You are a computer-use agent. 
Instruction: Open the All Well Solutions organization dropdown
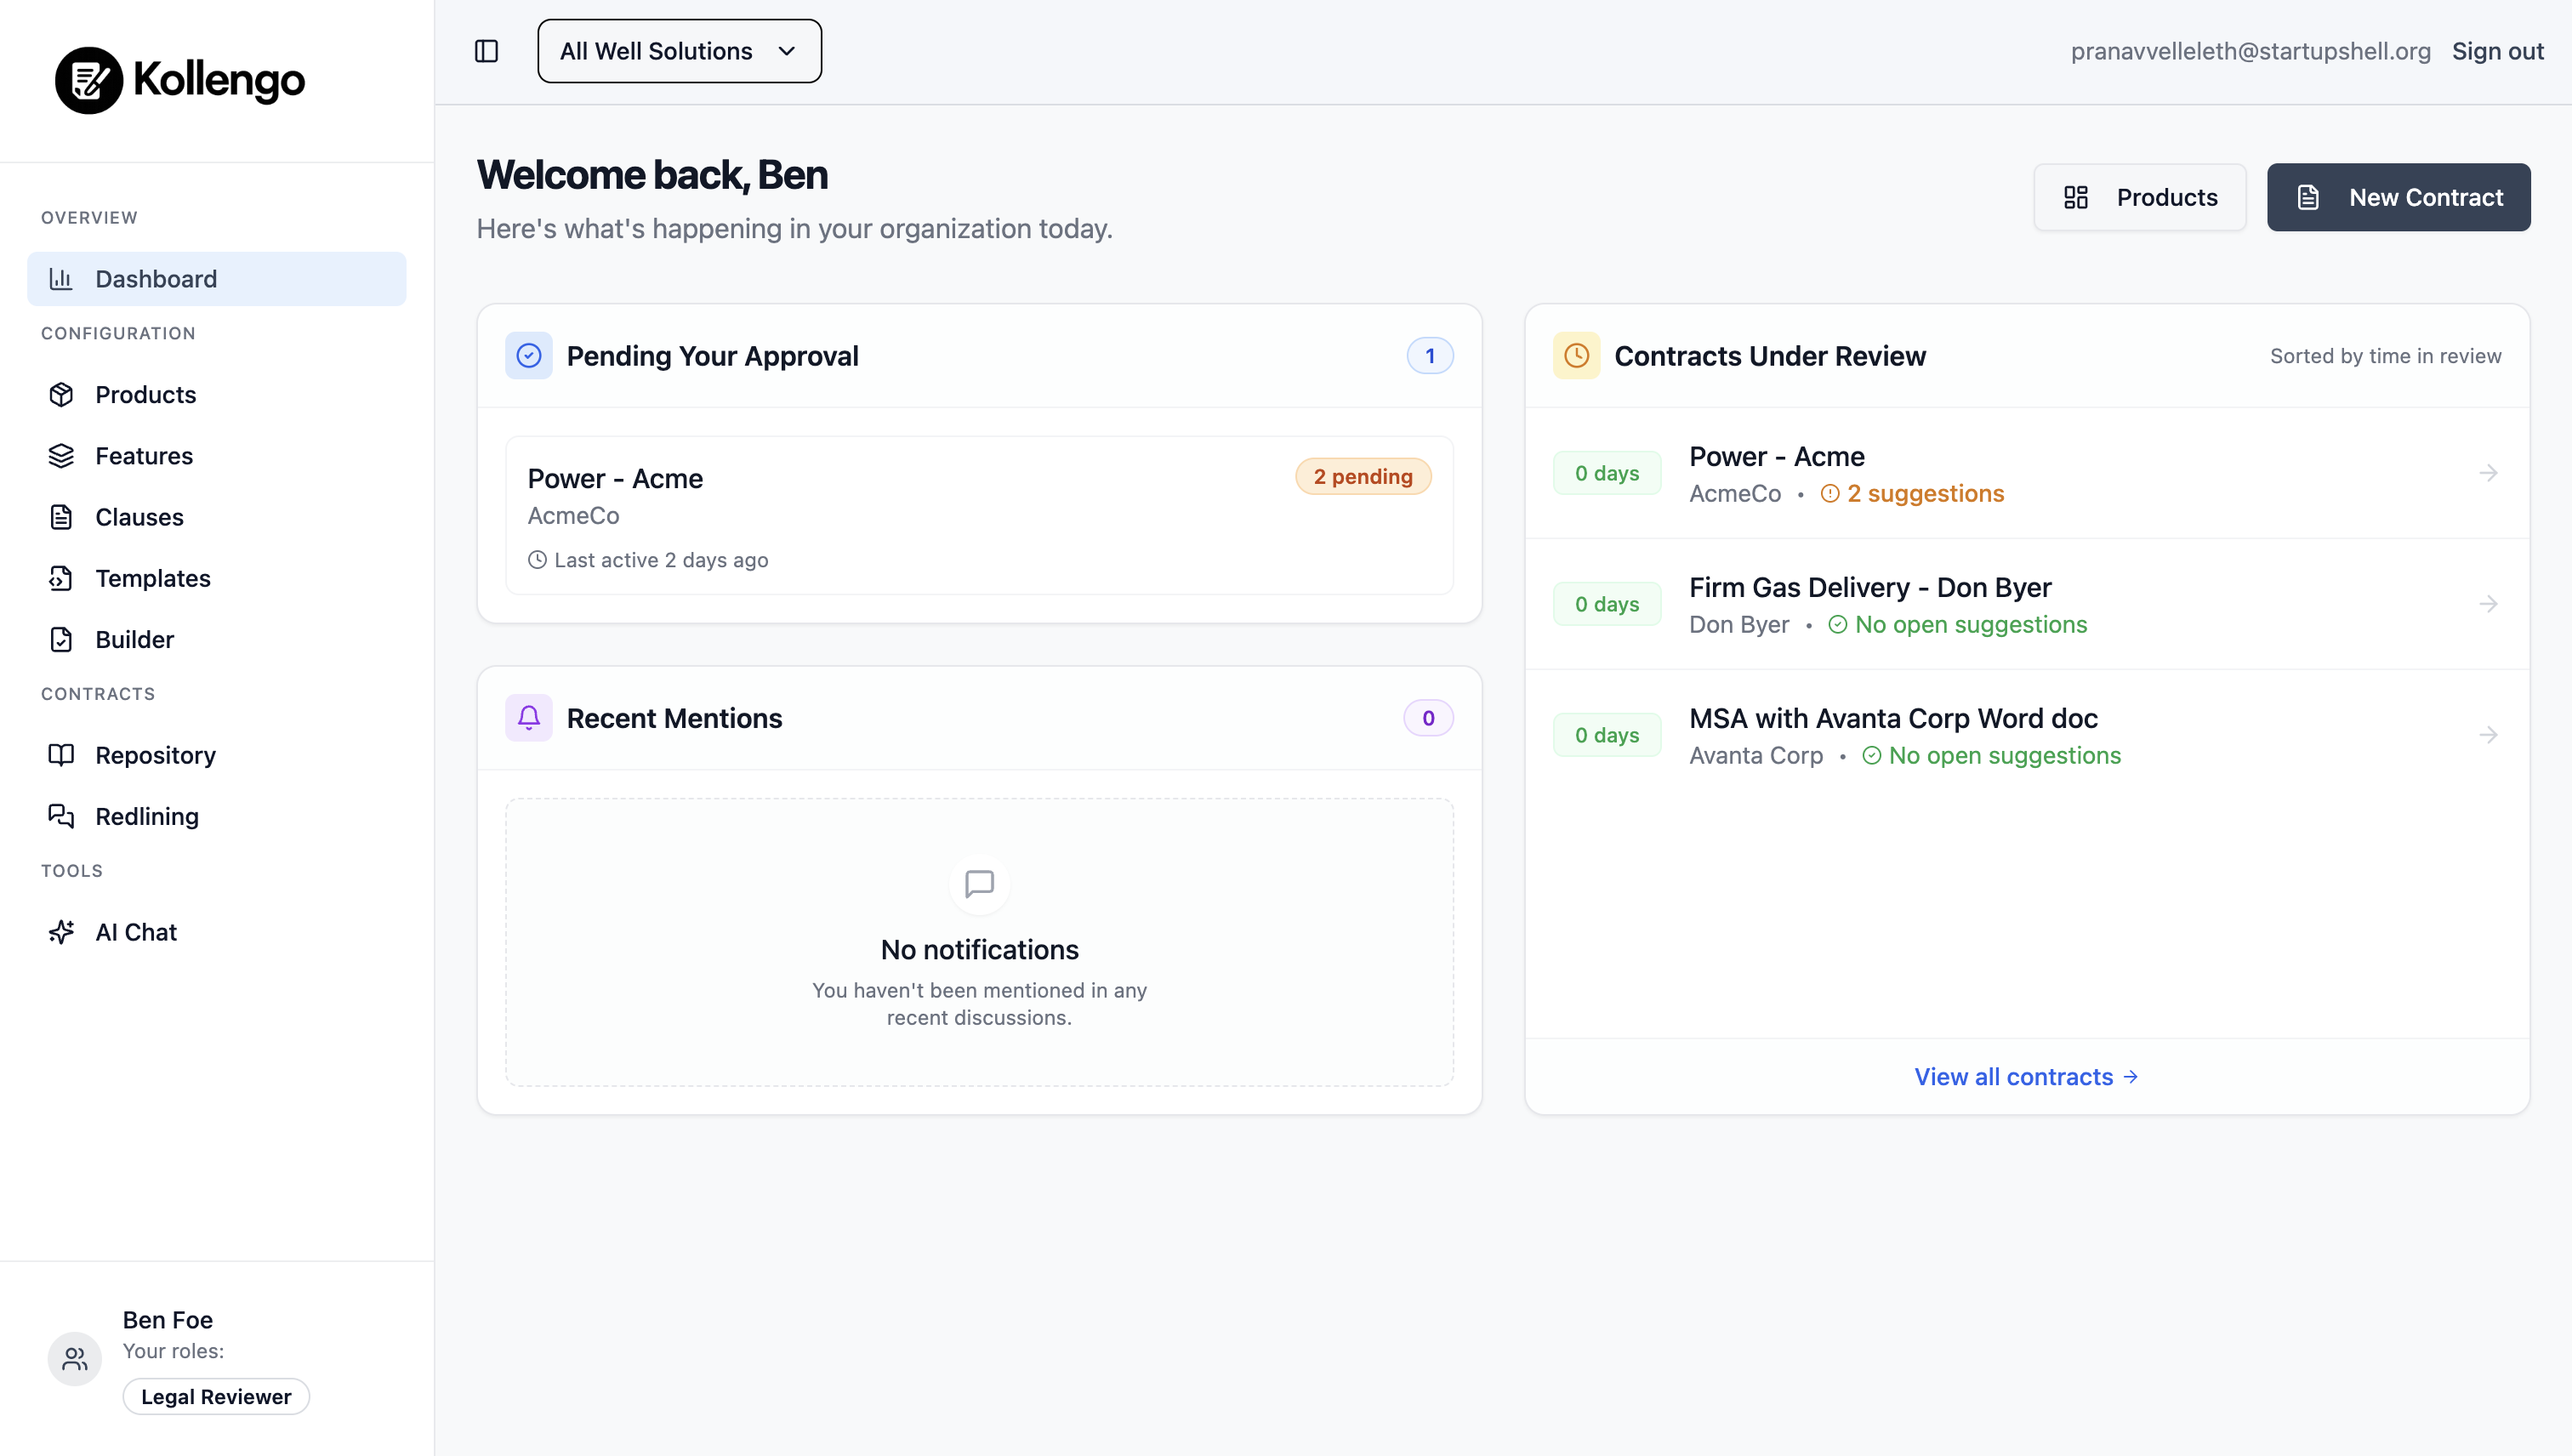point(679,50)
